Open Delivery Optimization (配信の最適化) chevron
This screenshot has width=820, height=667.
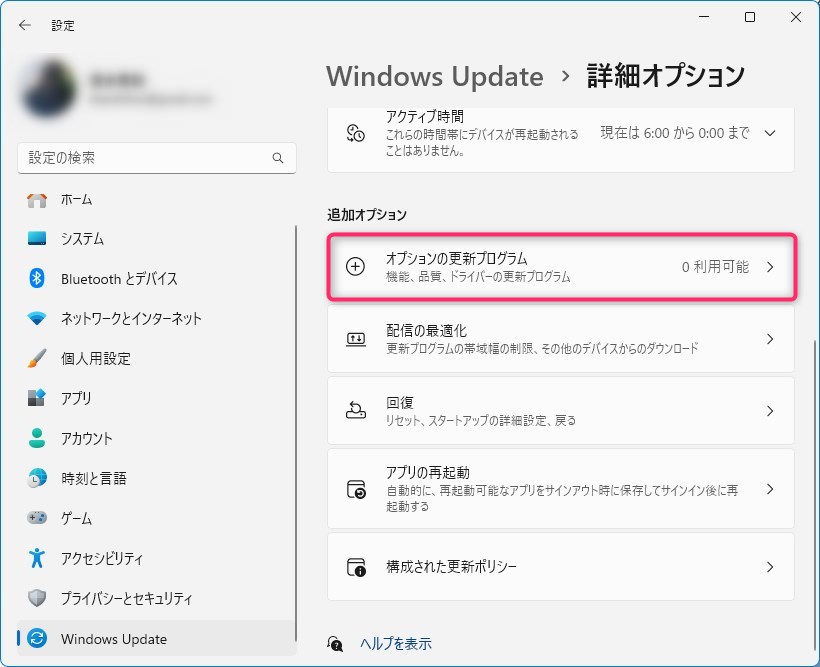point(769,339)
